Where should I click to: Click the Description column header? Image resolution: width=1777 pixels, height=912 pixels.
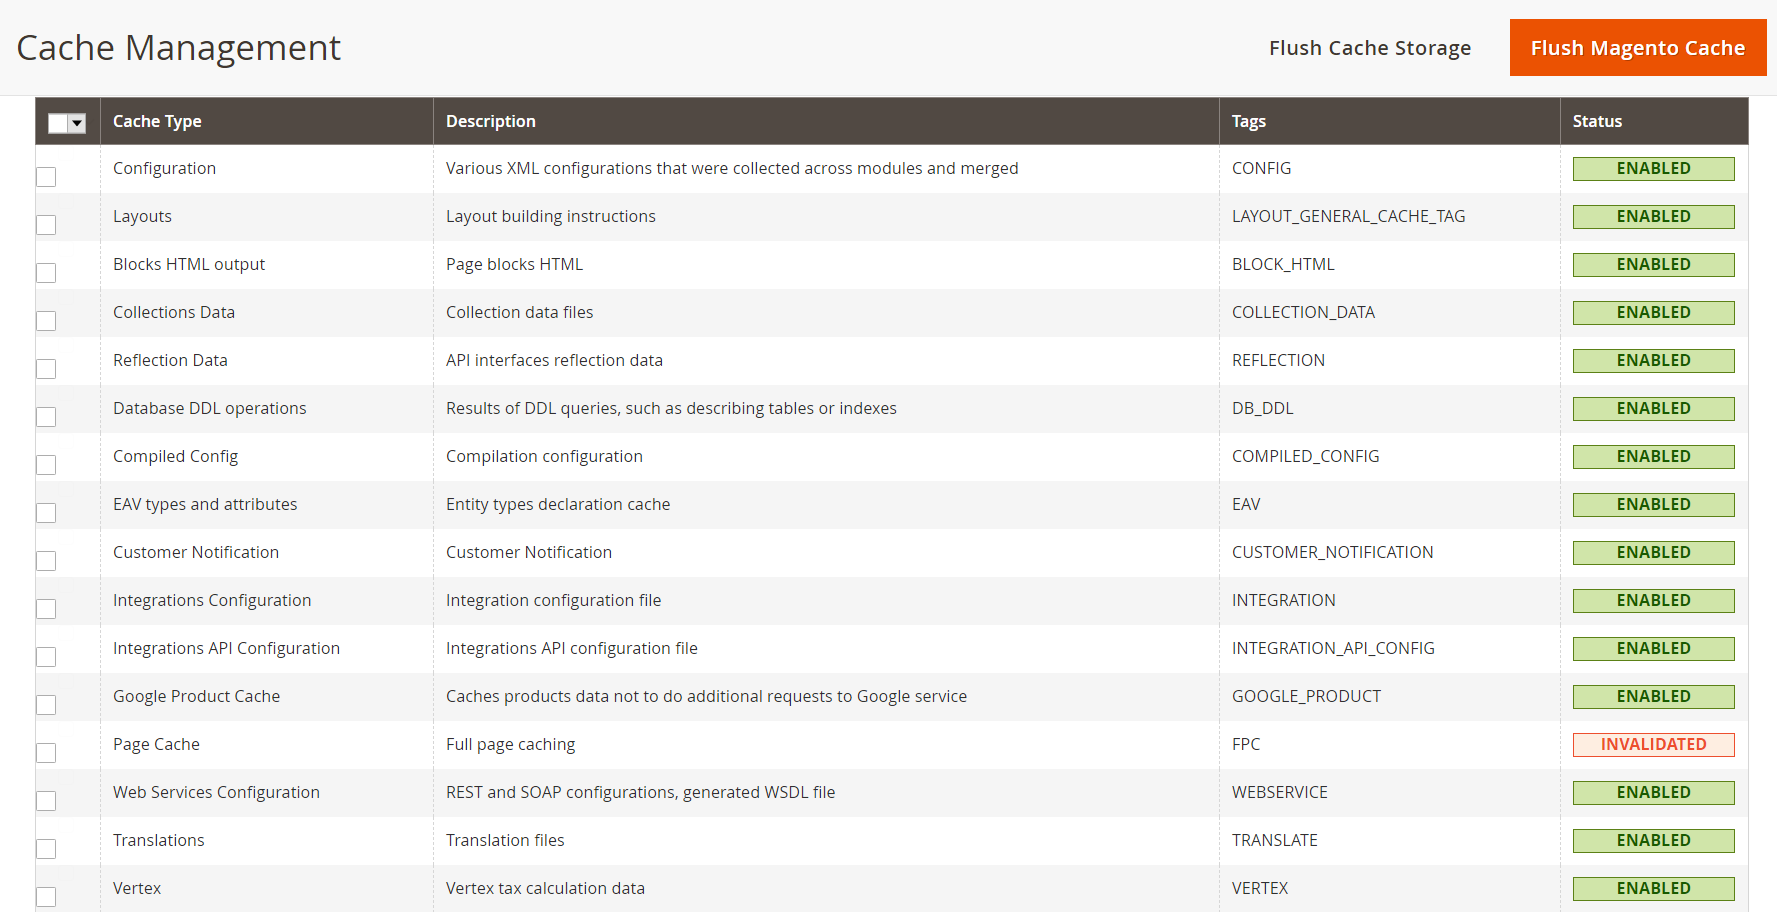coord(490,121)
